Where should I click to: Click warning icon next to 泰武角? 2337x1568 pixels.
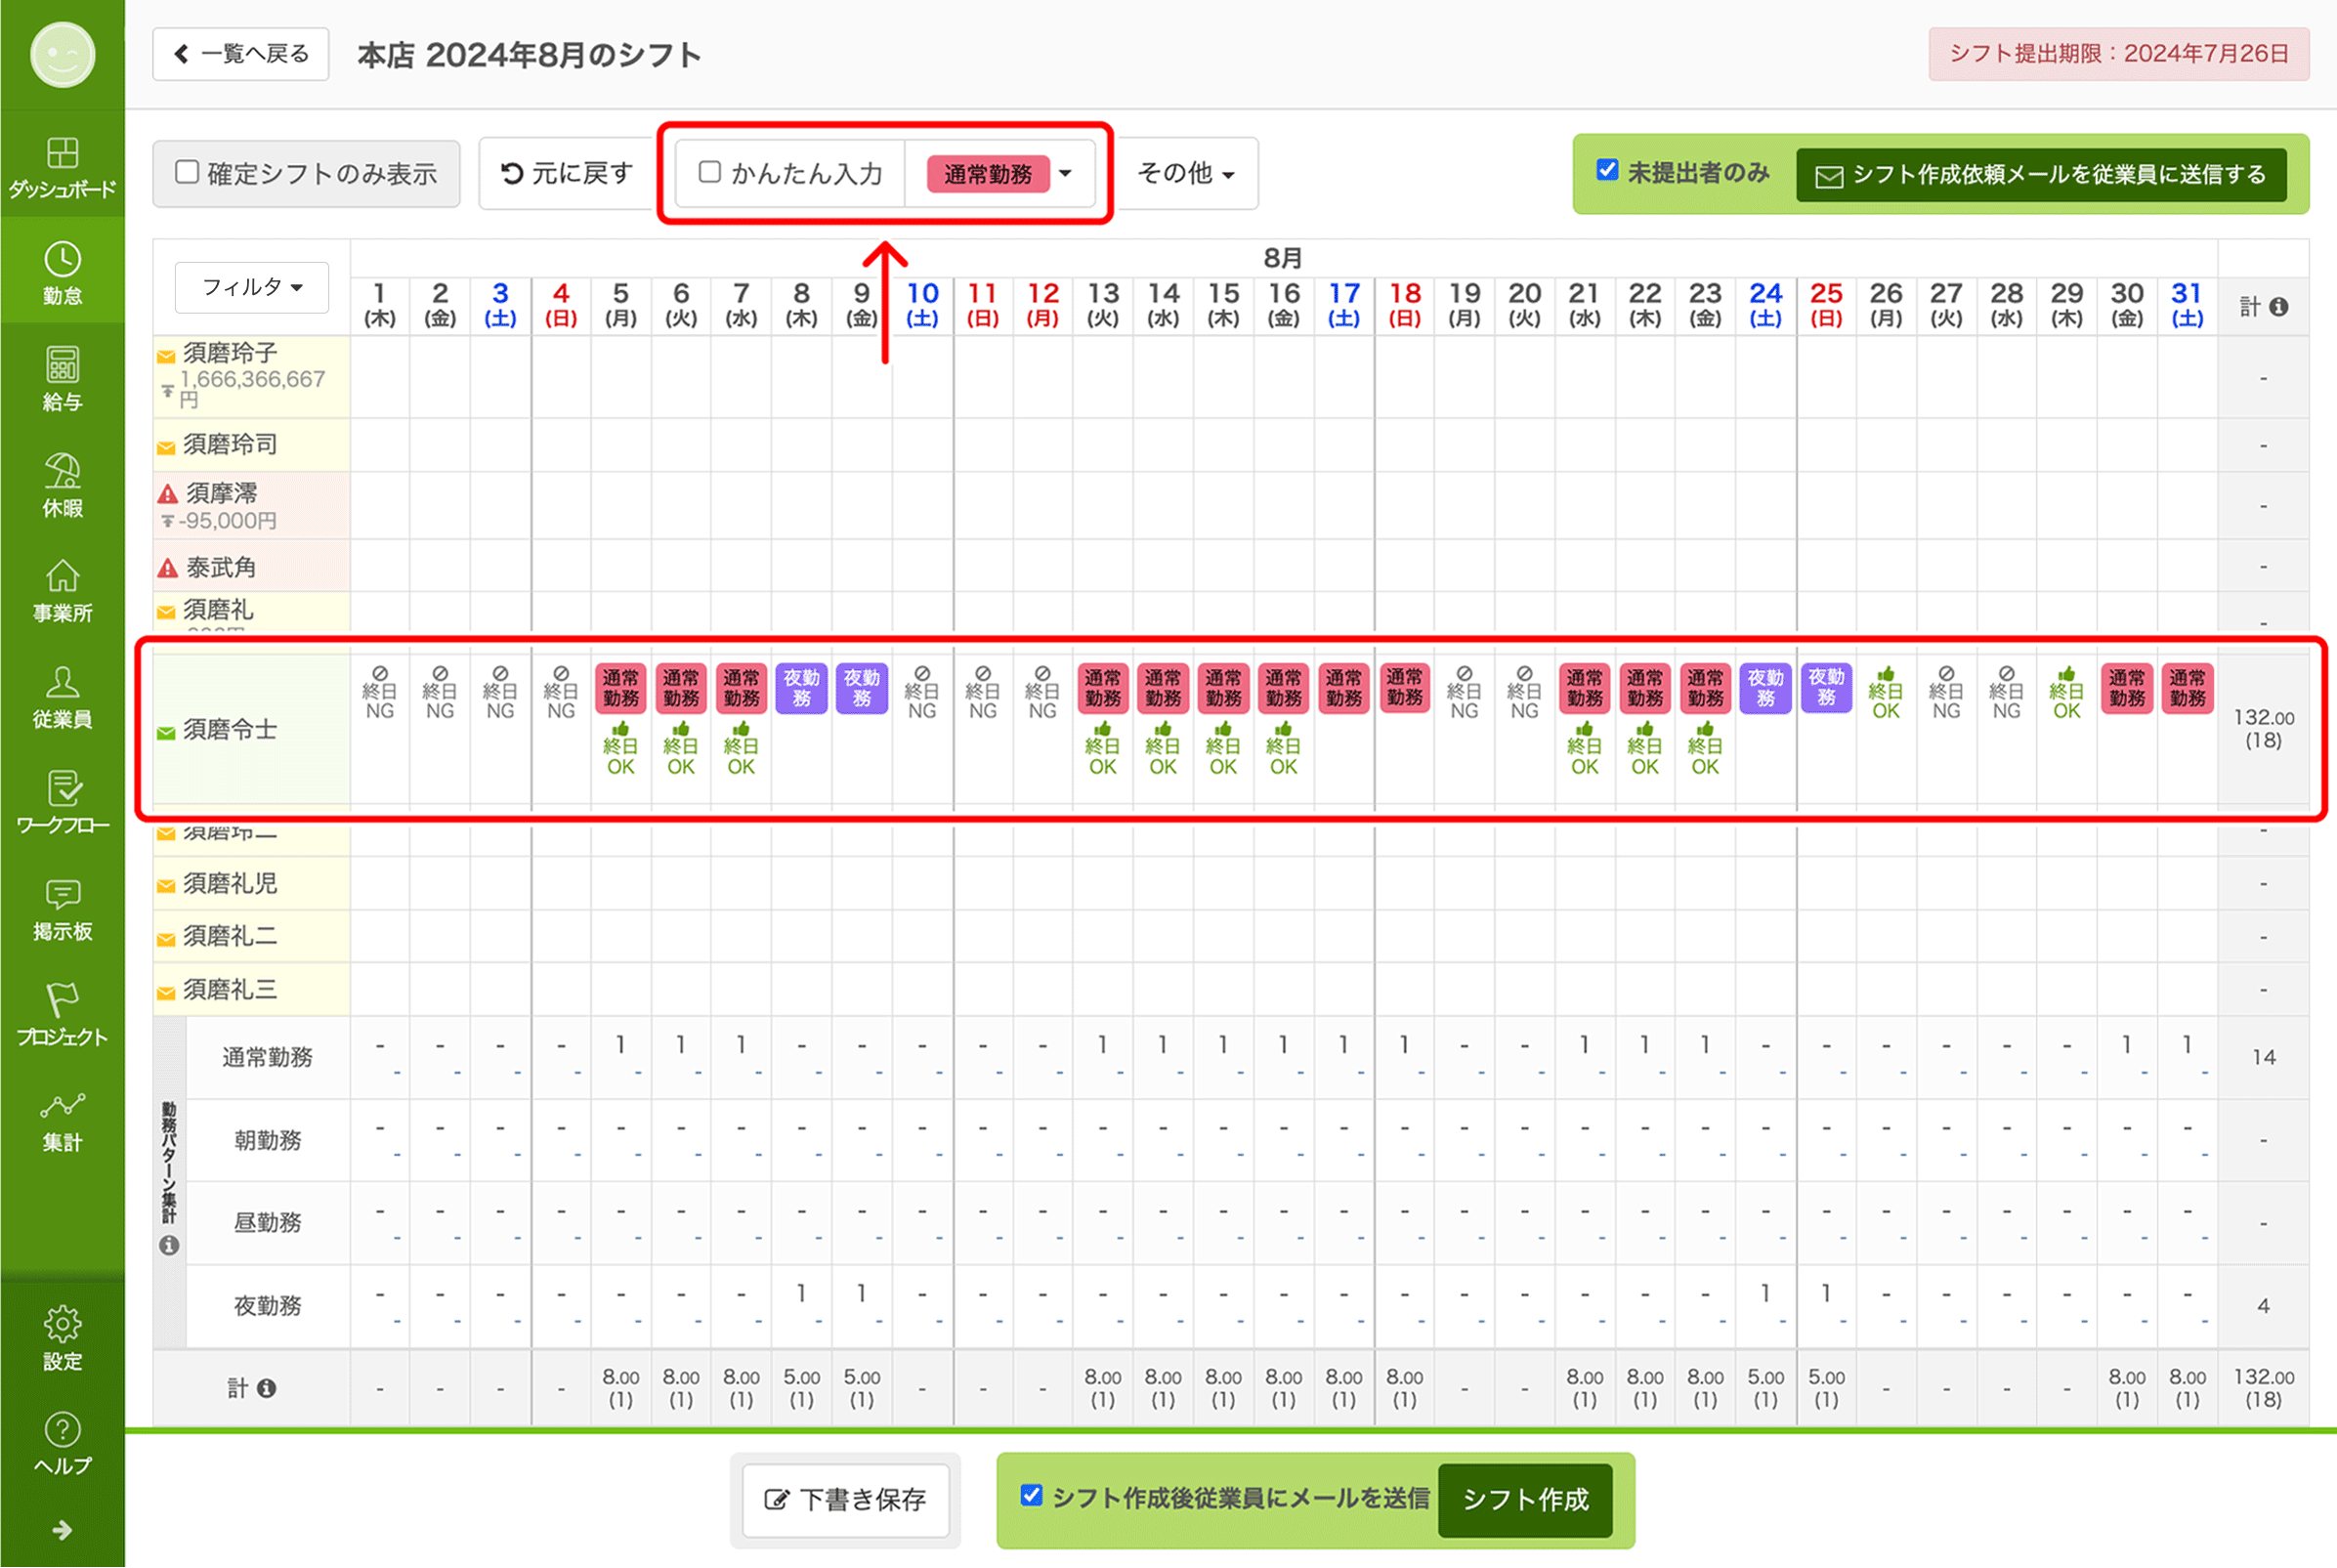(168, 568)
